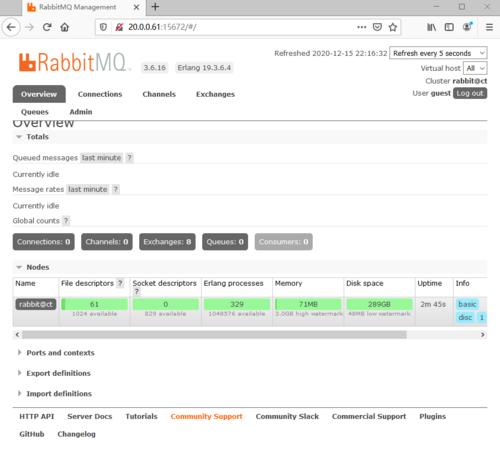Click the horizontal scrollbar under Nodes table

[x=214, y=335]
